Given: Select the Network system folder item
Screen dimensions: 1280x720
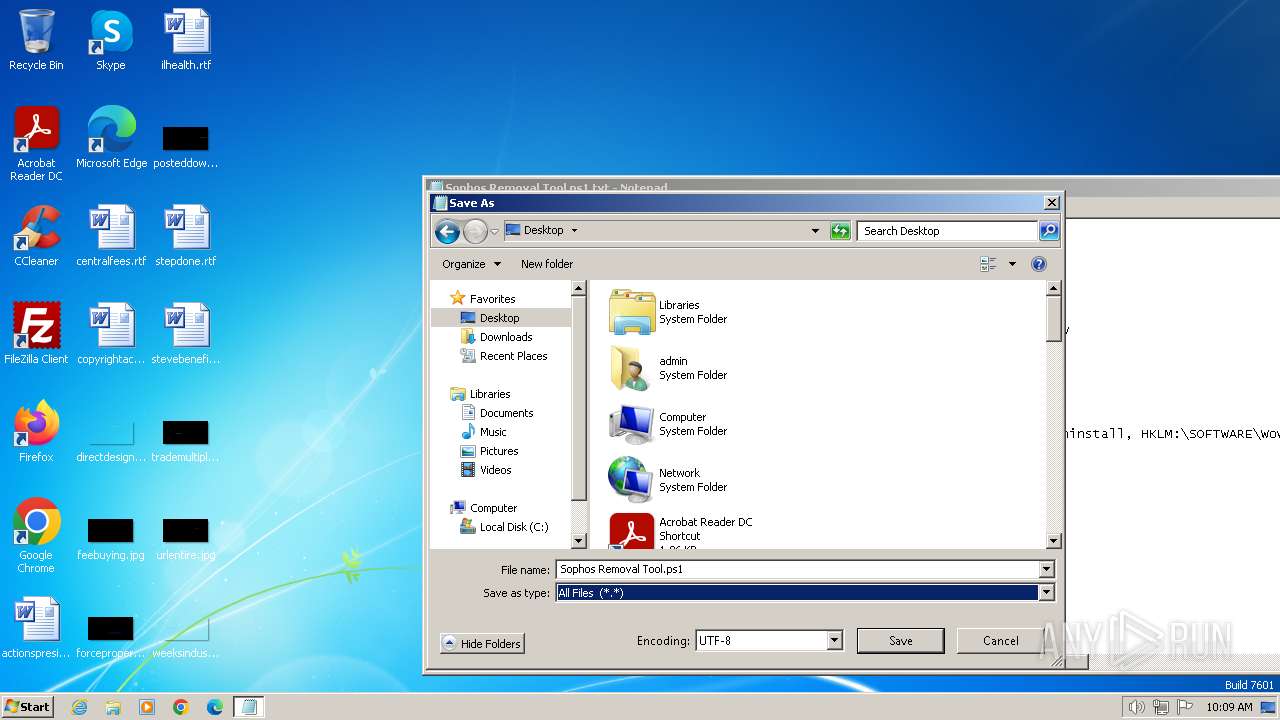Looking at the screenshot, I should pos(668,480).
